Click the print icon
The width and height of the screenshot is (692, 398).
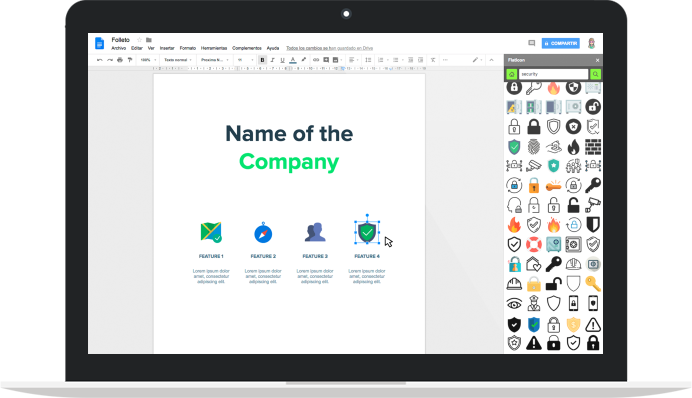[x=120, y=60]
